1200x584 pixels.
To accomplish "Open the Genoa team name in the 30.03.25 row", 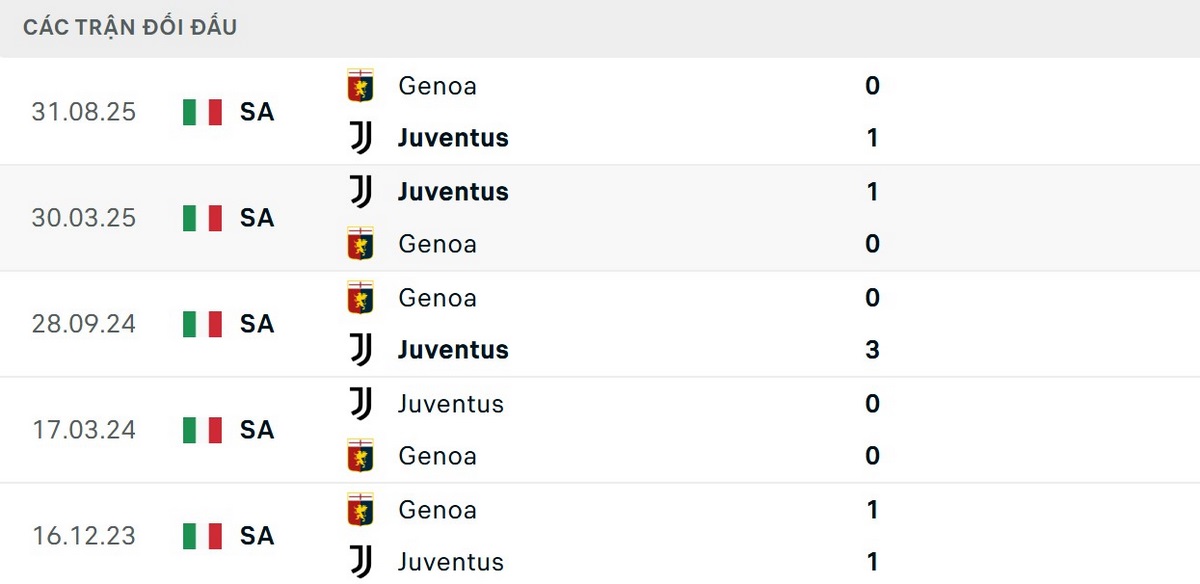I will coord(437,244).
